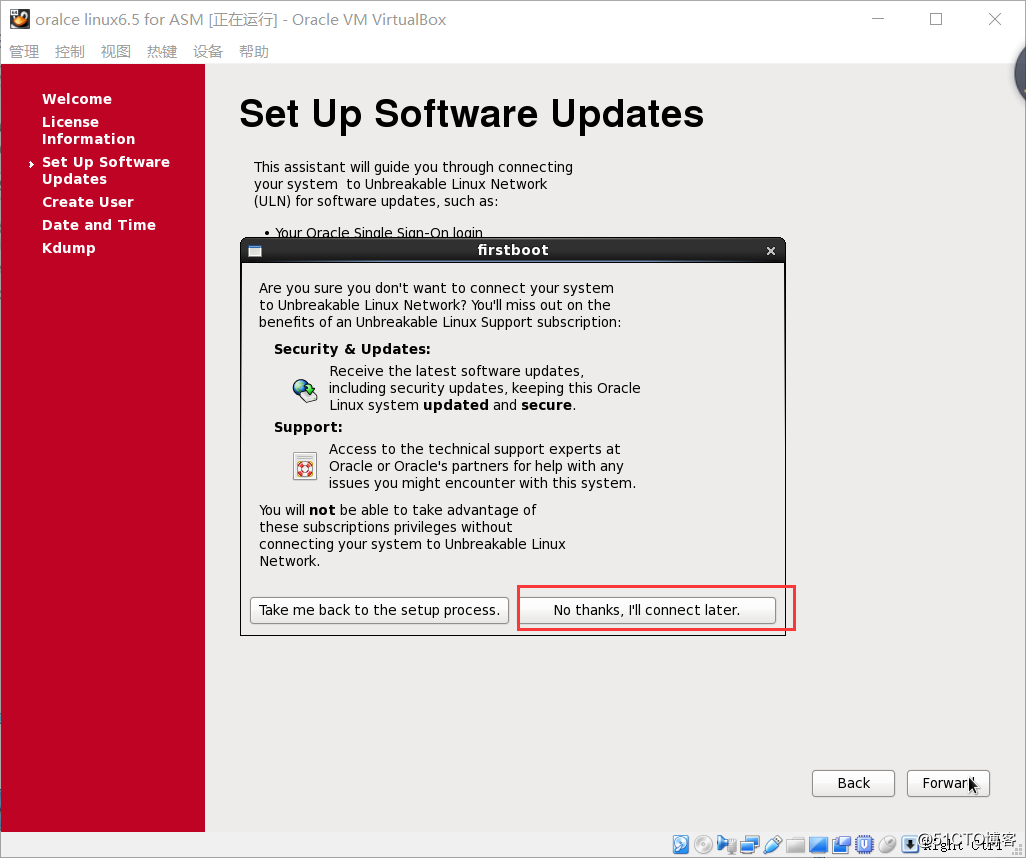
Task: Click the 'Set Up Software Updates' page heading
Action: pyautogui.click(x=471, y=115)
